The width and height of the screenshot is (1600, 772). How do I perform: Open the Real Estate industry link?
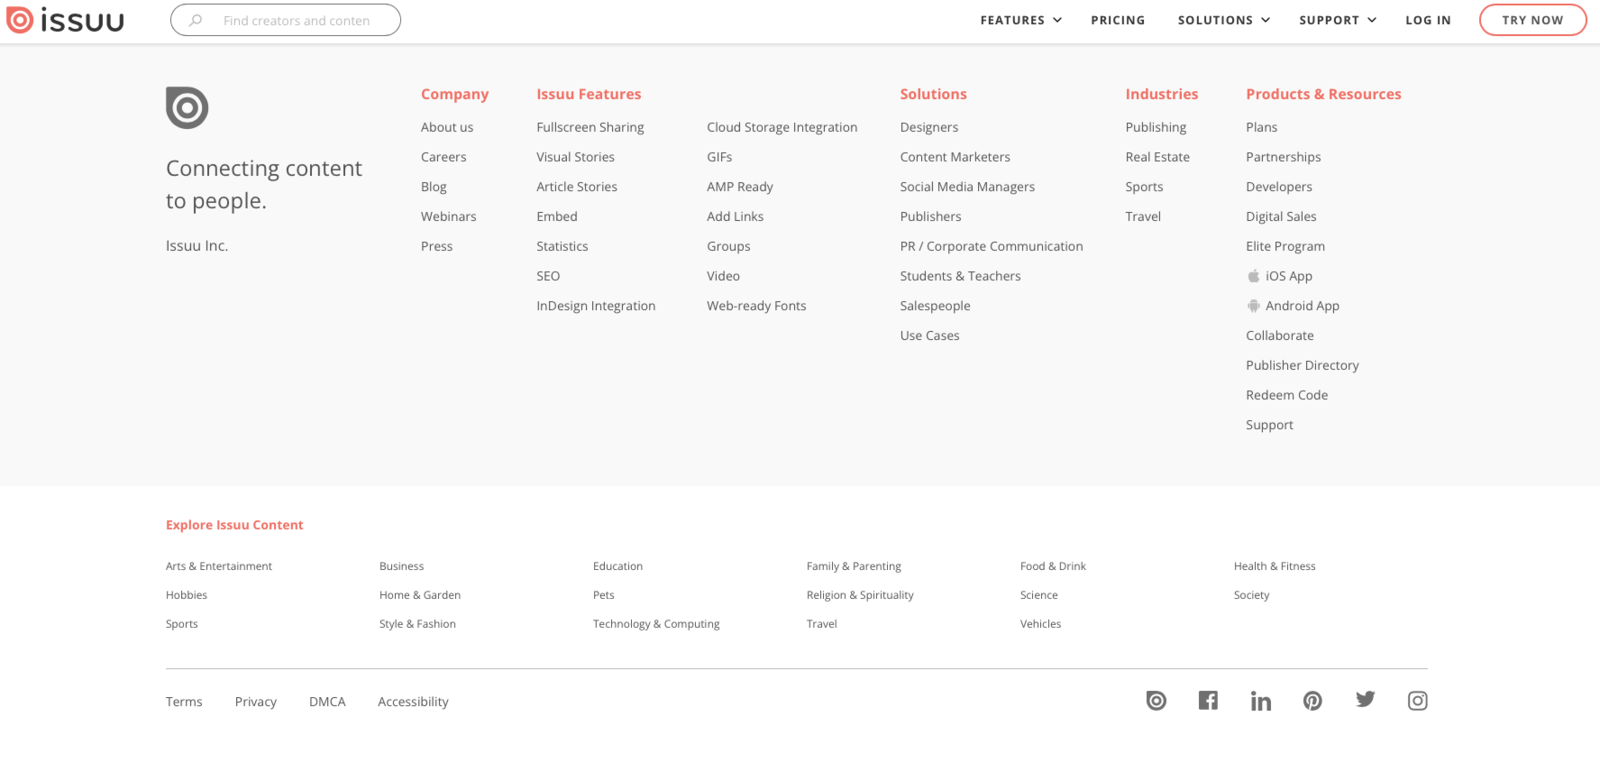(1158, 157)
